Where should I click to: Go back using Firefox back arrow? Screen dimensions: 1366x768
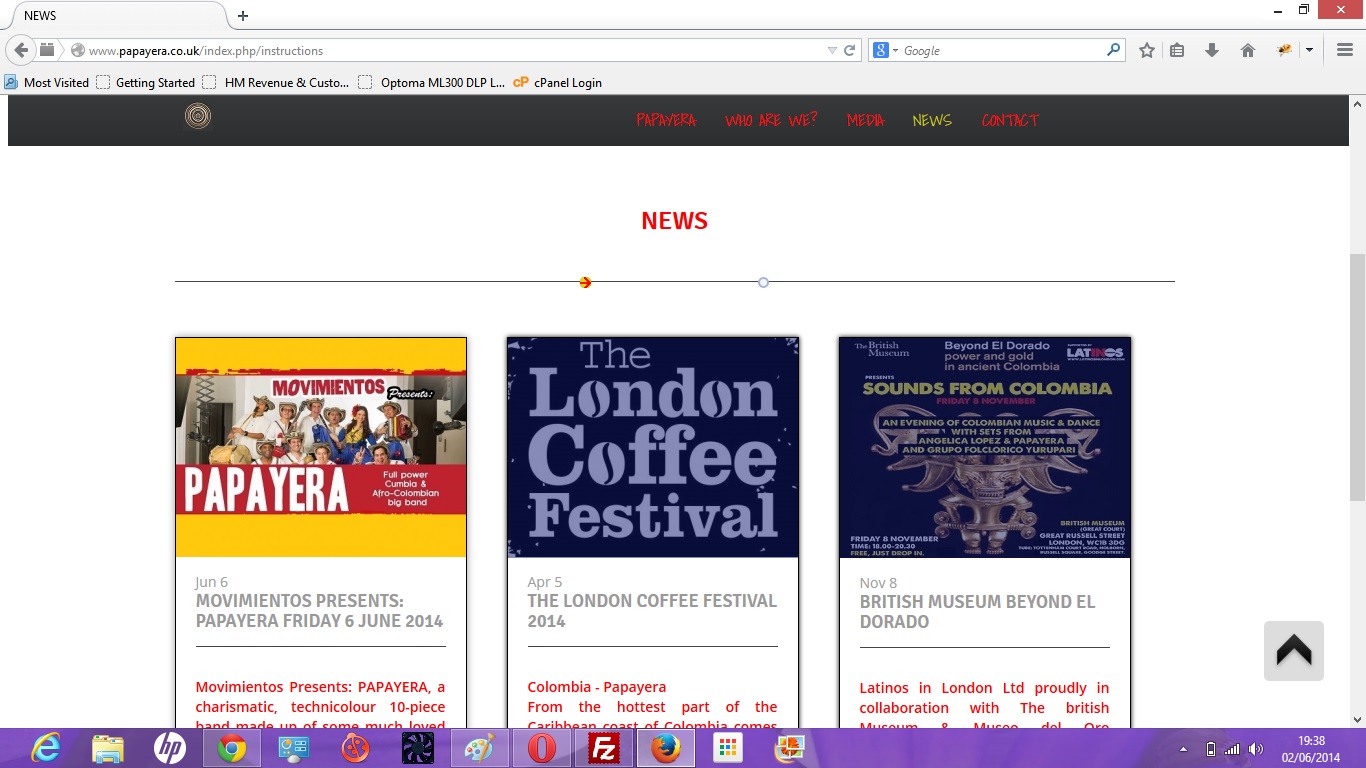tap(21, 50)
